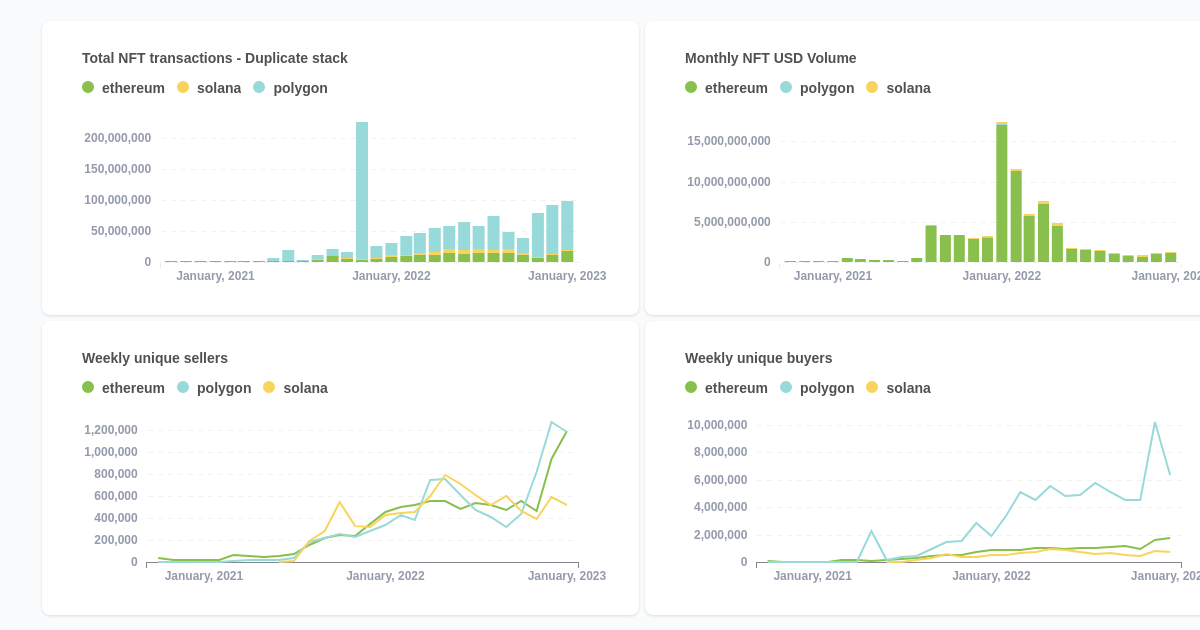Viewport: 1200px width, 630px height.
Task: Click the Weekly unique buyers chart title
Action: tap(758, 358)
